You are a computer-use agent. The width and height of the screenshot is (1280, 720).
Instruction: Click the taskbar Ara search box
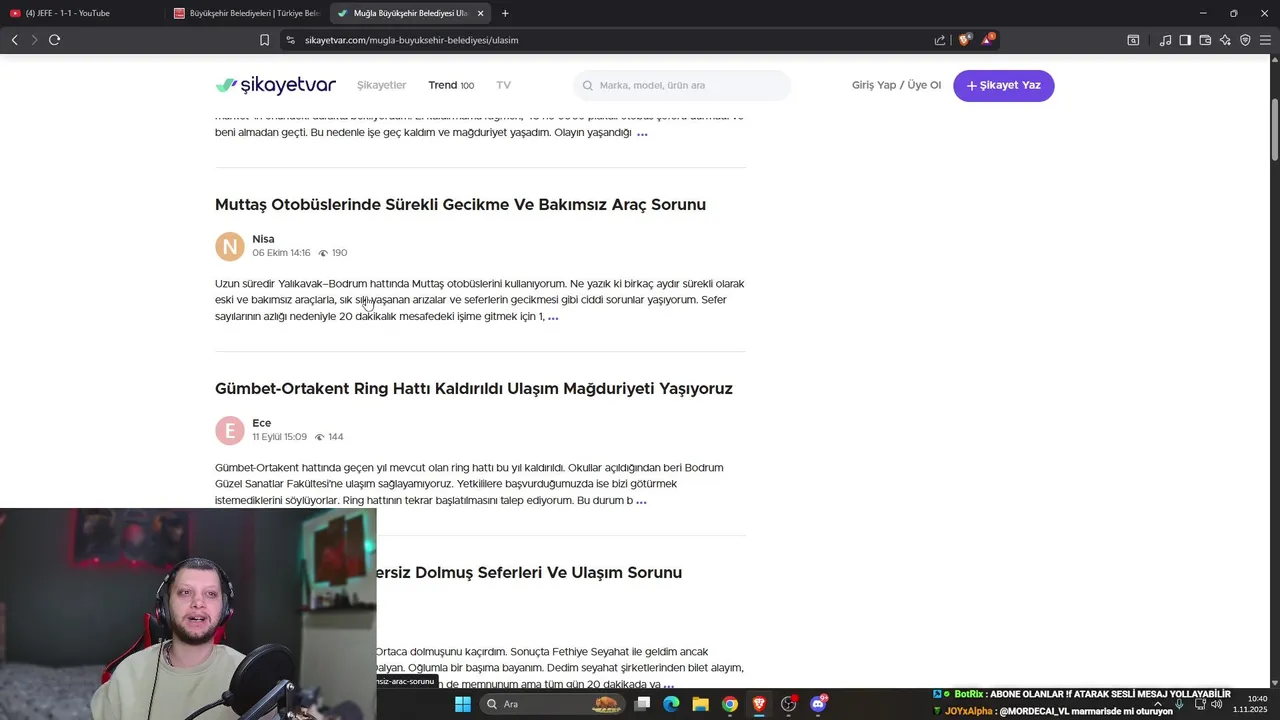pos(552,704)
